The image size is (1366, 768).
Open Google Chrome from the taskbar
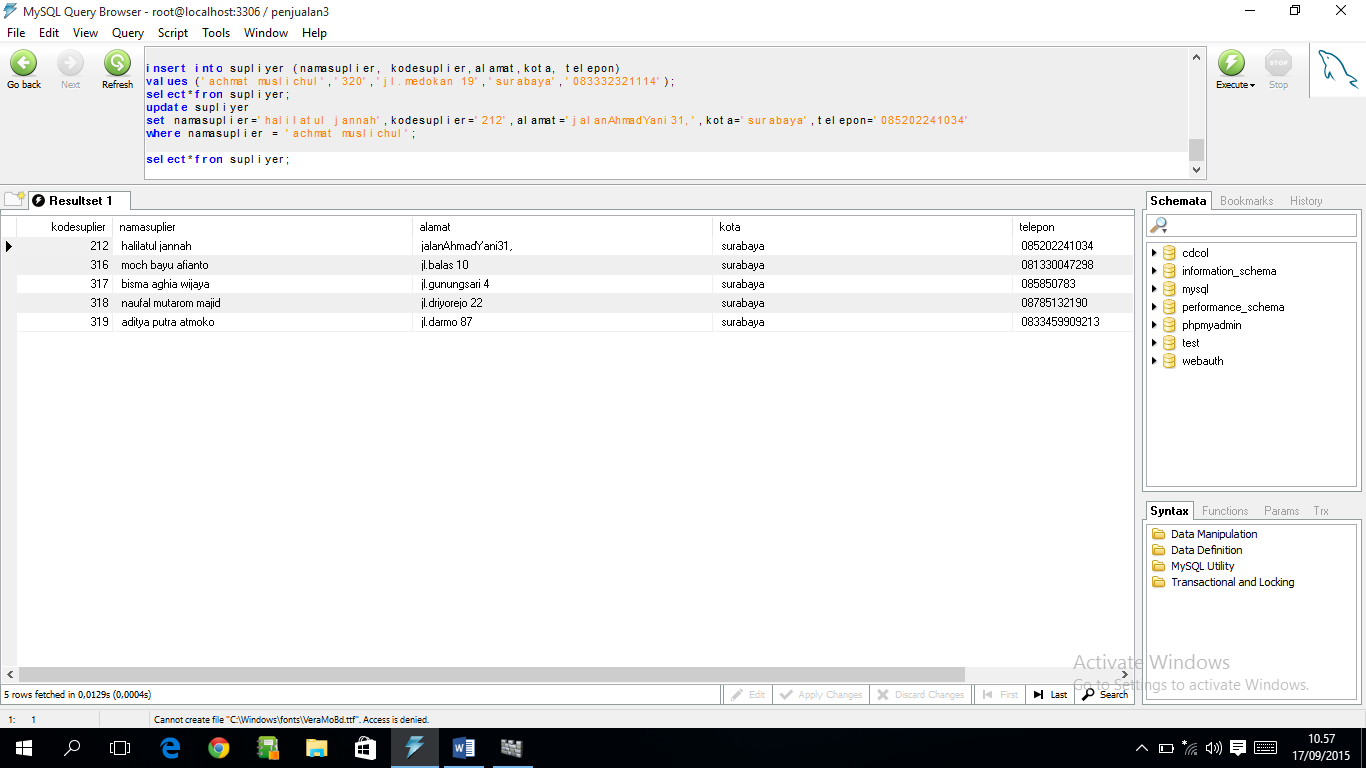point(218,747)
